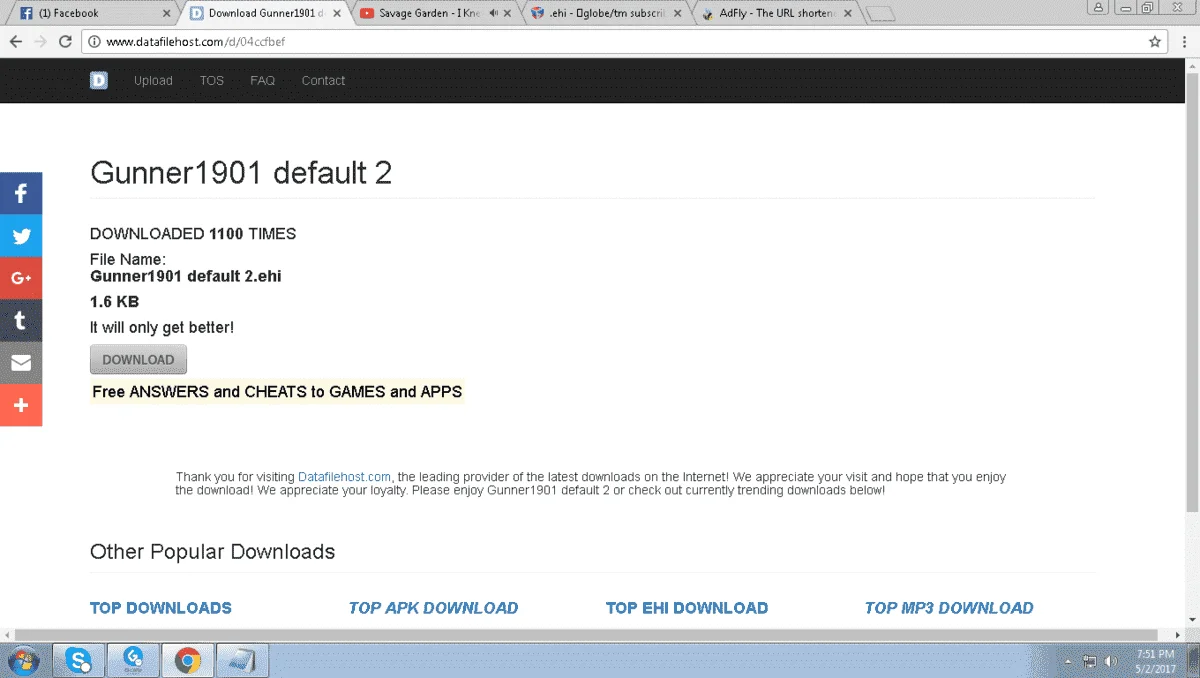Viewport: 1200px width, 678px height.
Task: Mute audio icon on Savage Garden tab
Action: [492, 13]
